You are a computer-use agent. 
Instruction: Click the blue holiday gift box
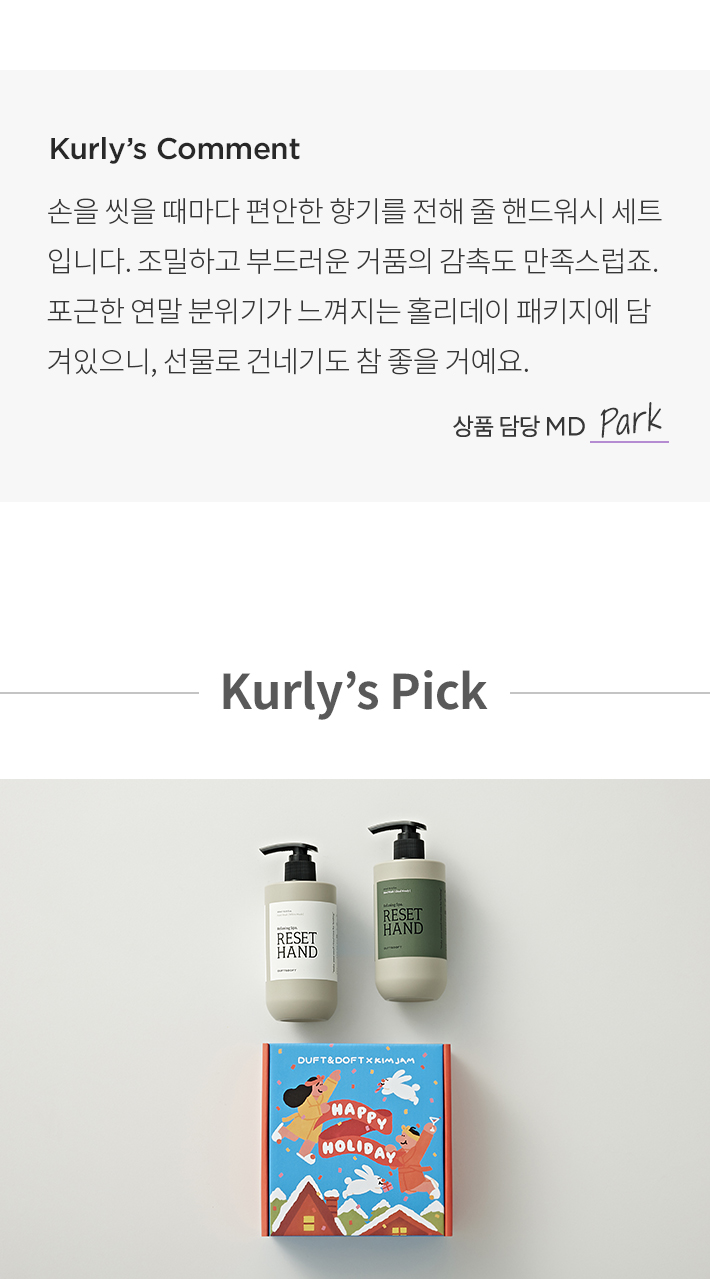click(356, 1140)
